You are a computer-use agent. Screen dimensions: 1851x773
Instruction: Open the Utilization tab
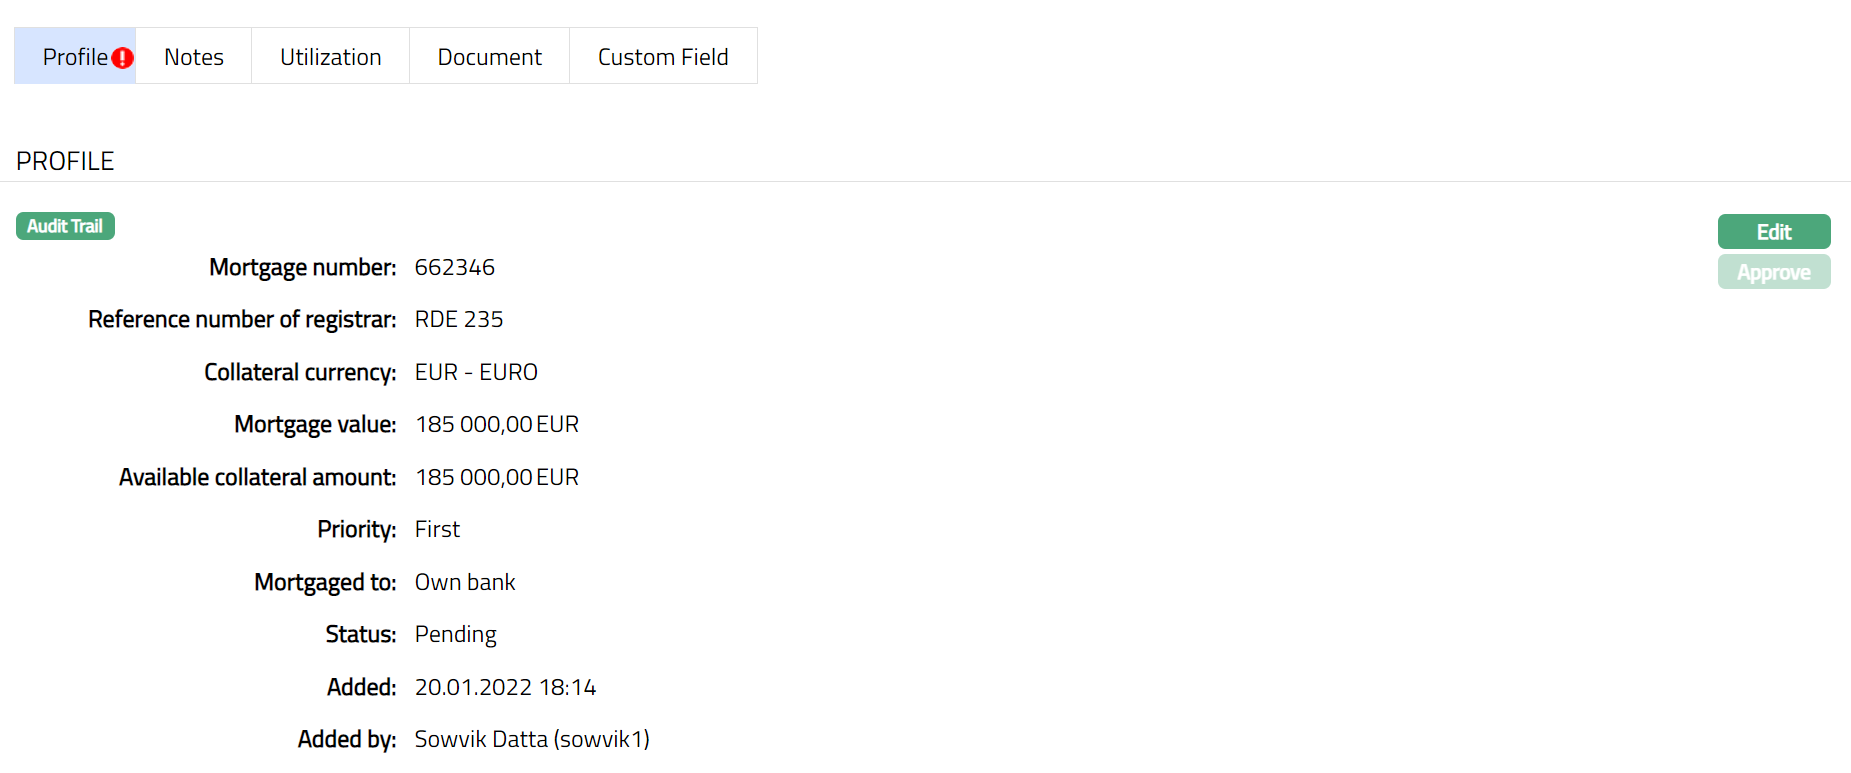click(x=330, y=57)
